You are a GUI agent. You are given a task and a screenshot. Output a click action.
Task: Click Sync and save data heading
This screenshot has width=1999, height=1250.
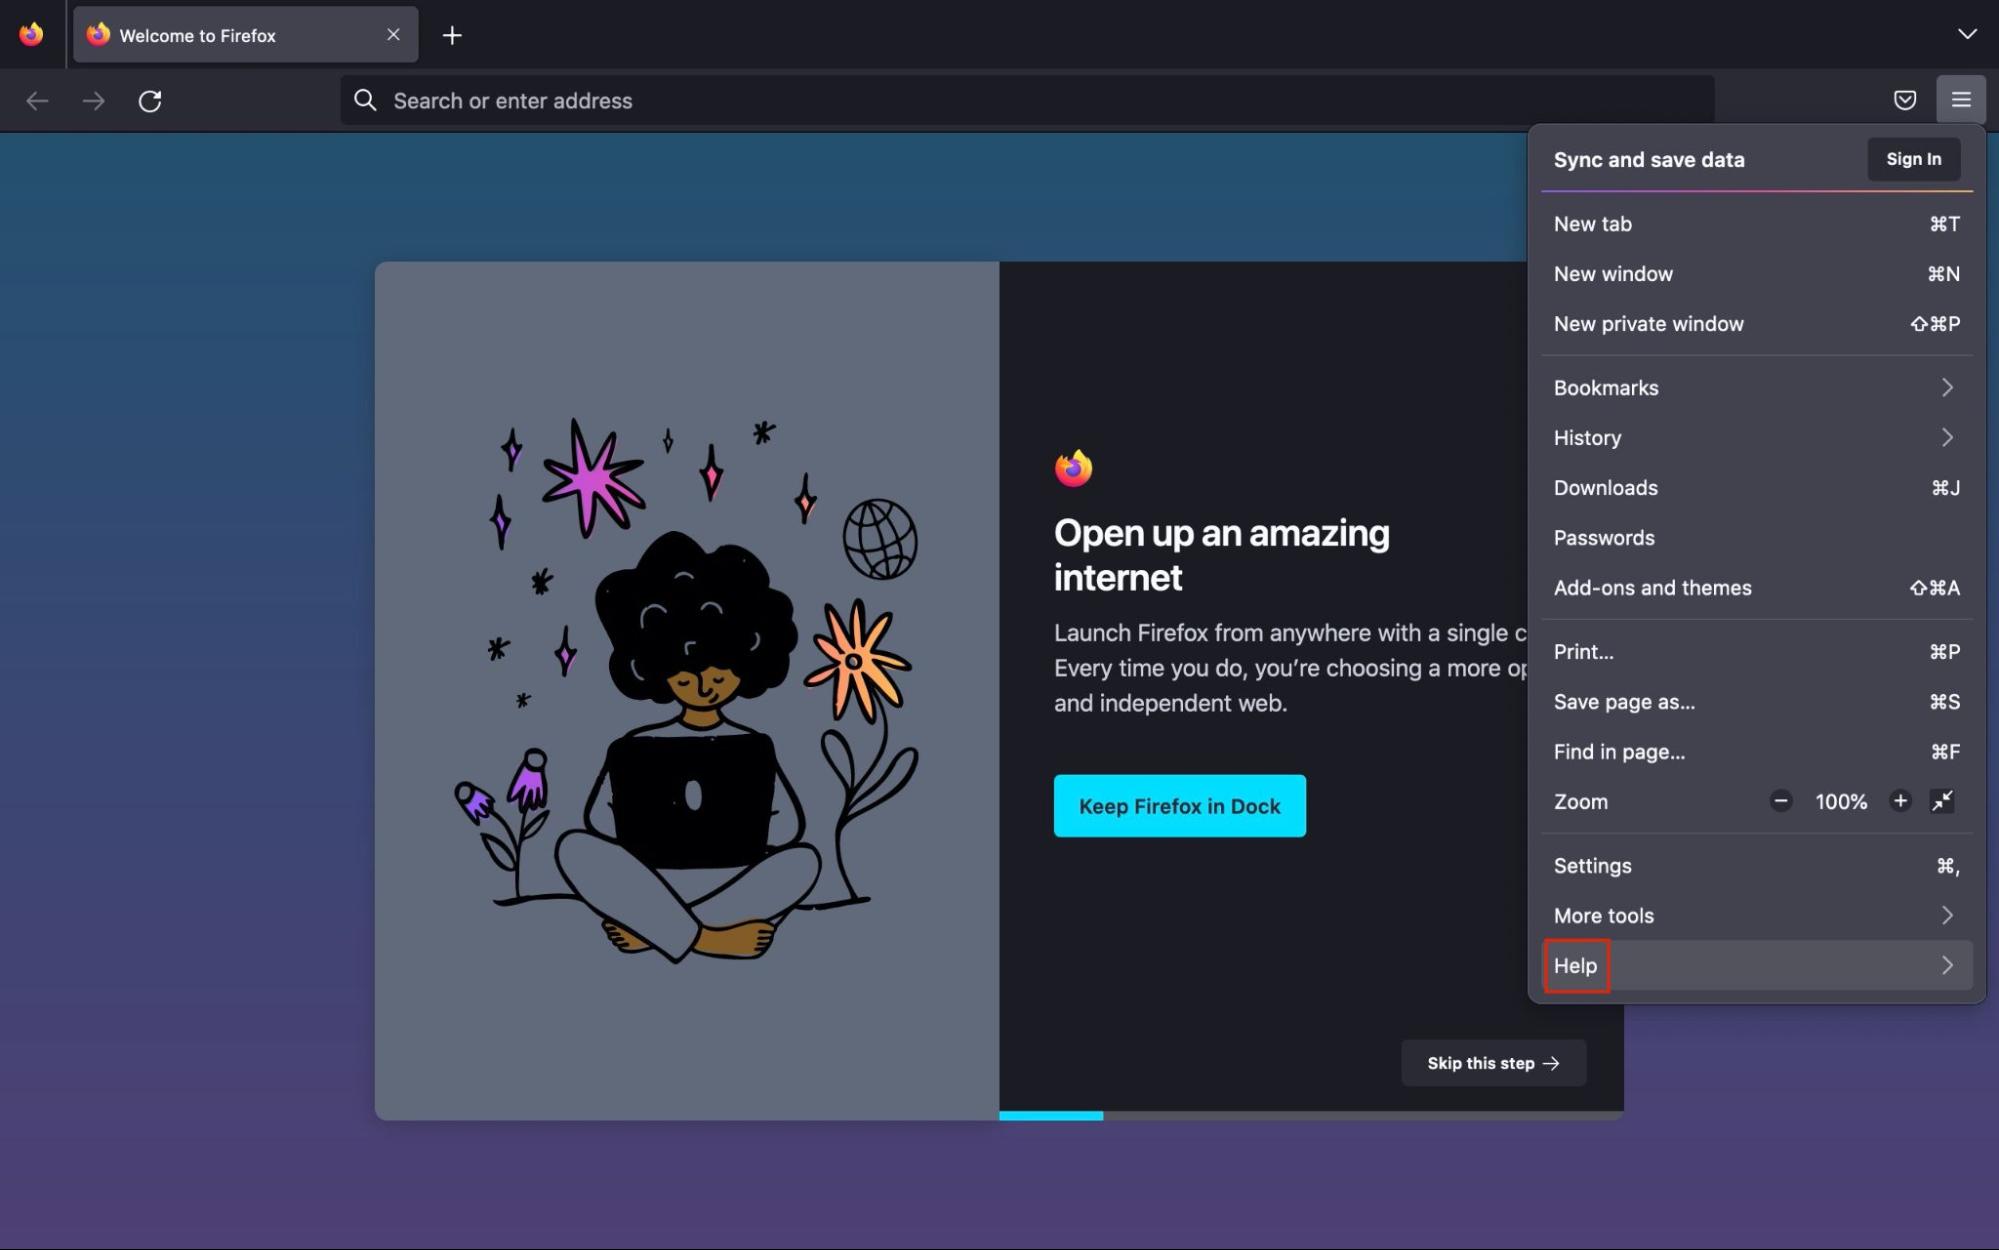(1649, 160)
